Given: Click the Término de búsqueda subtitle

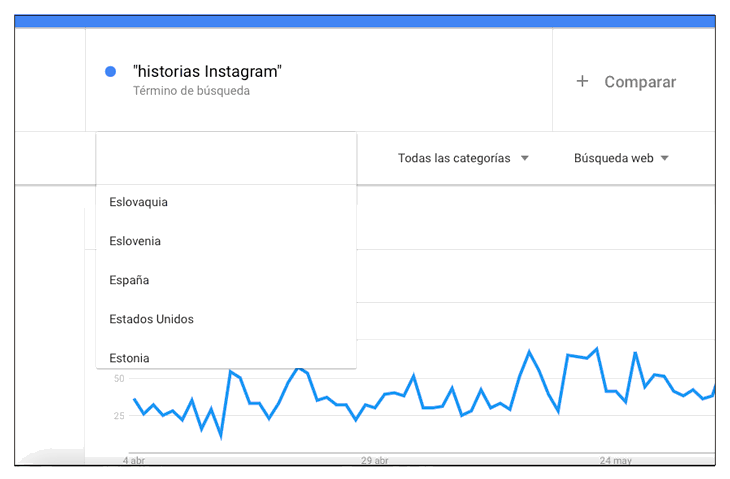Looking at the screenshot, I should point(191,91).
